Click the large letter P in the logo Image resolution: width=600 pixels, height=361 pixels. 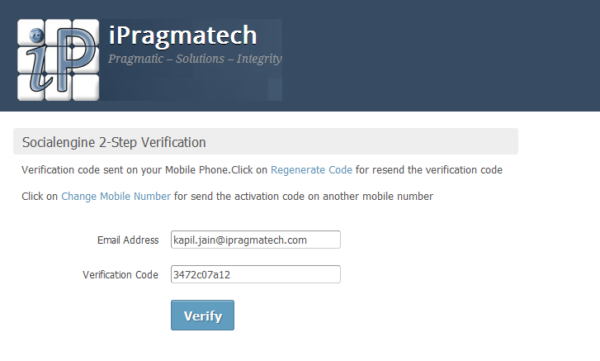point(77,57)
